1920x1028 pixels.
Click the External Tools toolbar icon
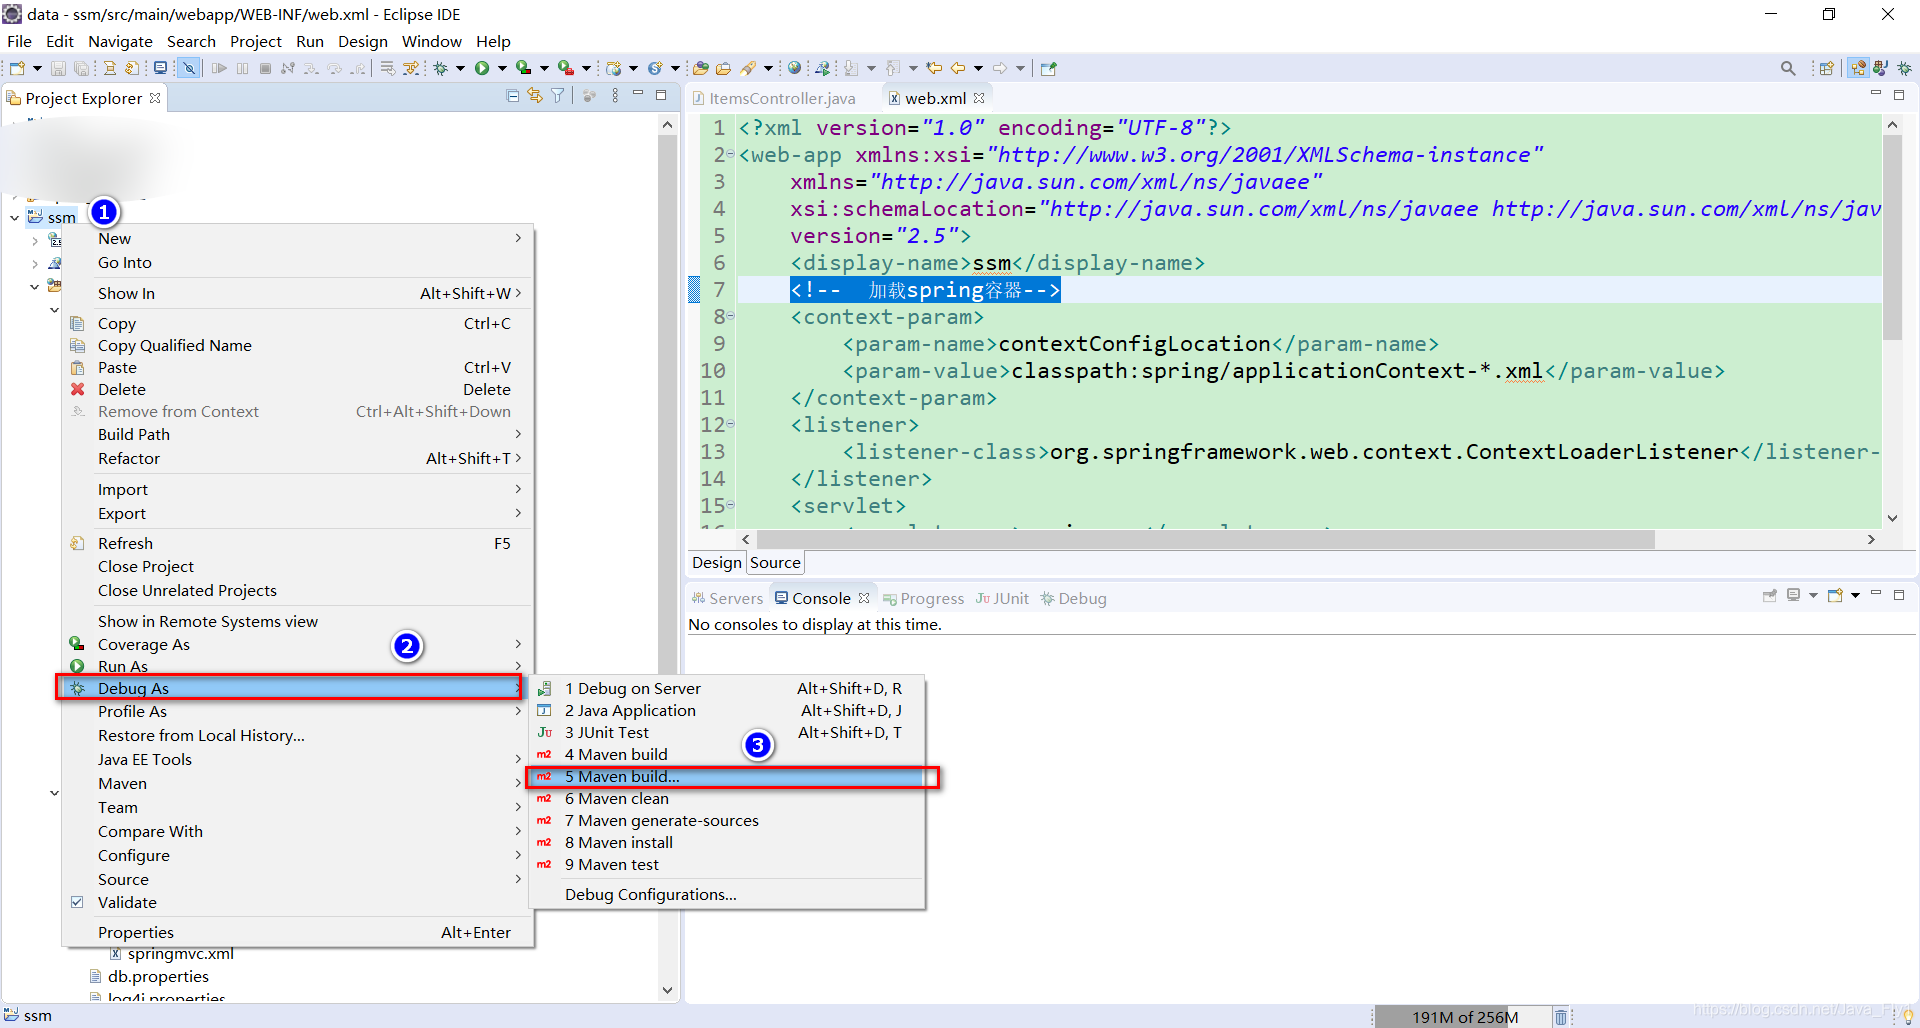[565, 68]
